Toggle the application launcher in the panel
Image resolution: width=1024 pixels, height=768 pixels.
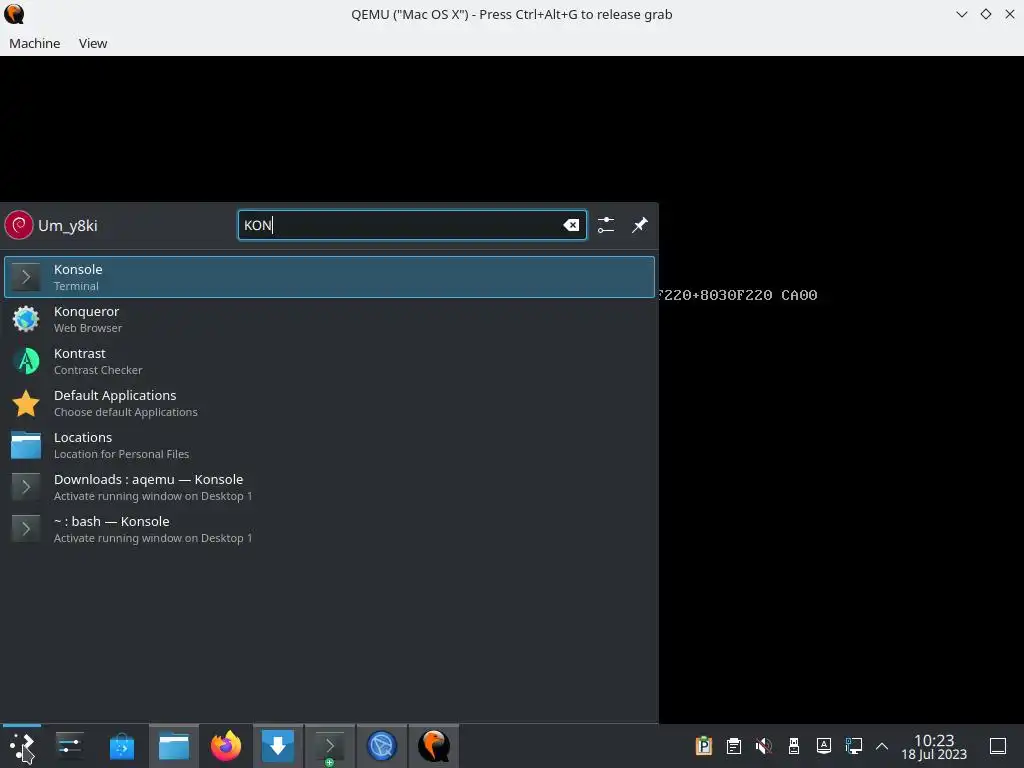22,746
